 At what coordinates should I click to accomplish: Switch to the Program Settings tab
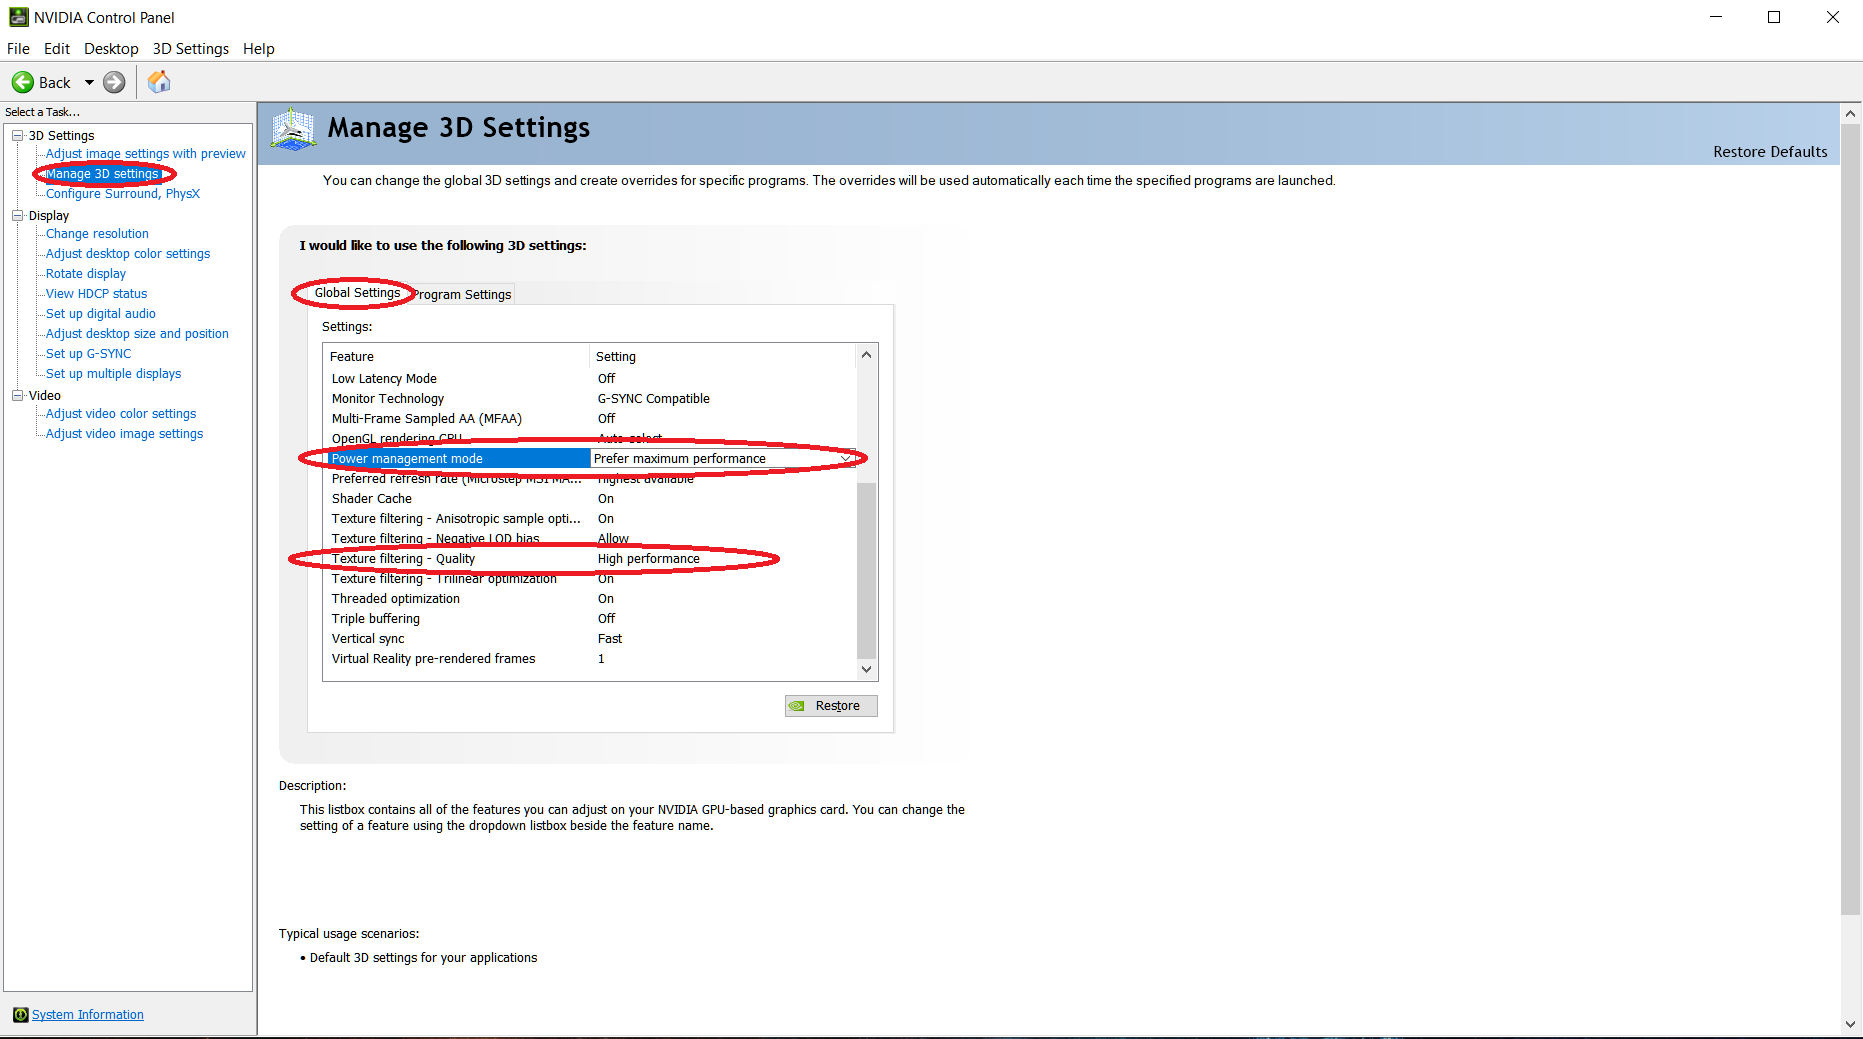pyautogui.click(x=463, y=295)
